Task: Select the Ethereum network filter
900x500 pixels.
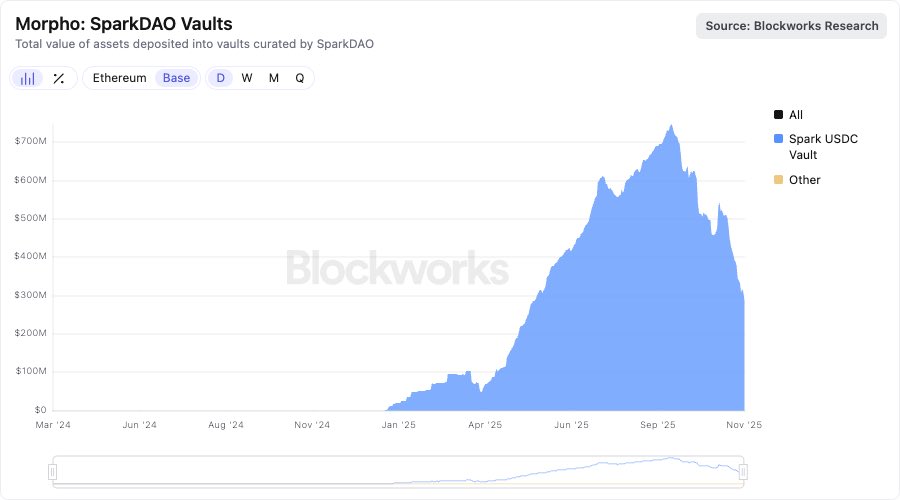Action: pyautogui.click(x=119, y=78)
